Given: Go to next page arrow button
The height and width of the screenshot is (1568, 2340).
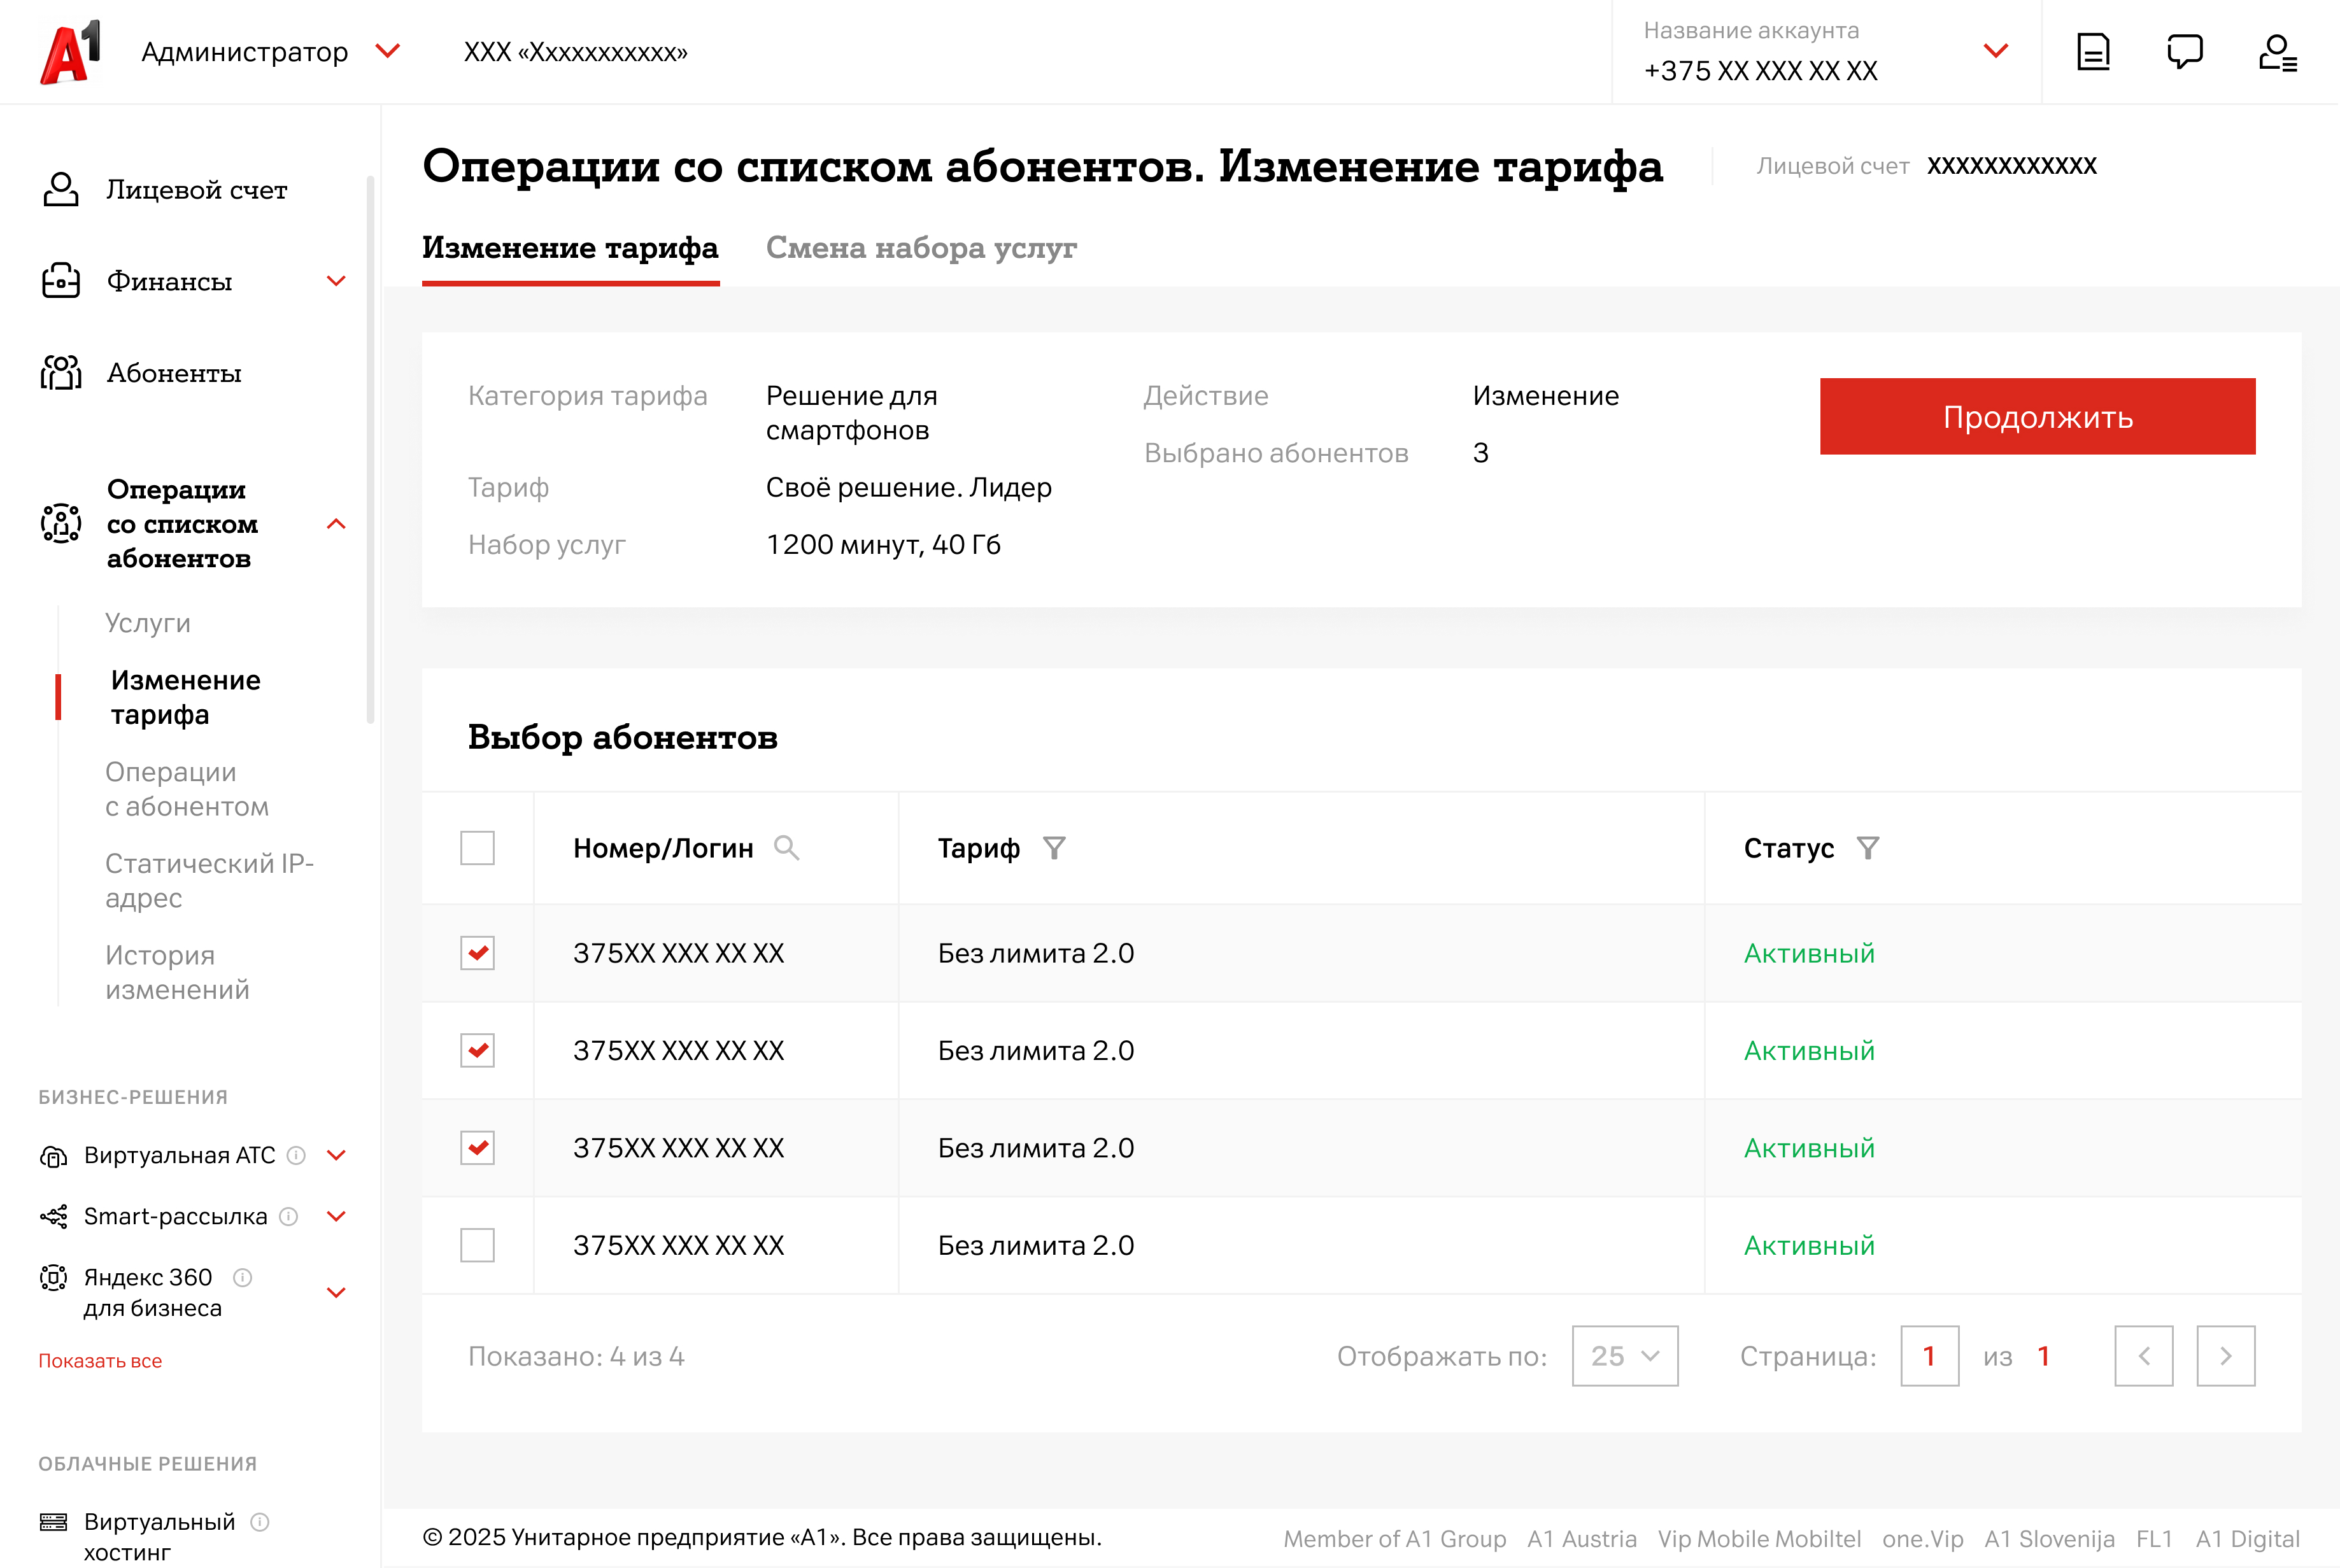Looking at the screenshot, I should click(x=2225, y=1356).
